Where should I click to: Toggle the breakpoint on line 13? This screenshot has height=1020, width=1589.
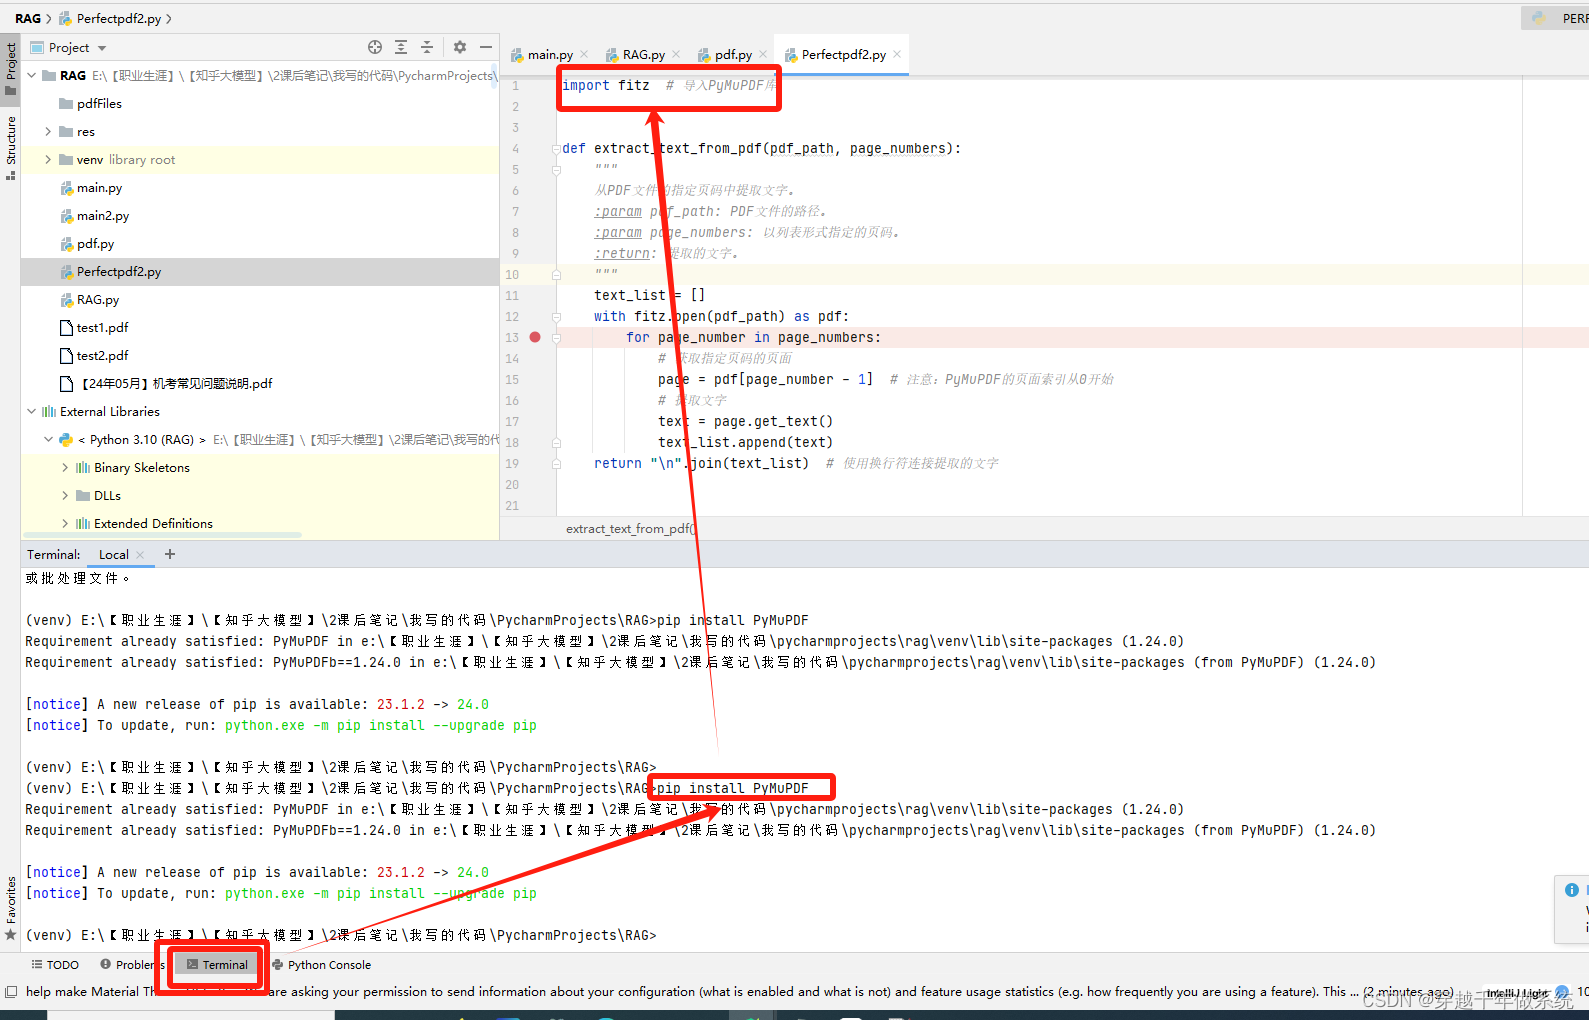pyautogui.click(x=535, y=337)
